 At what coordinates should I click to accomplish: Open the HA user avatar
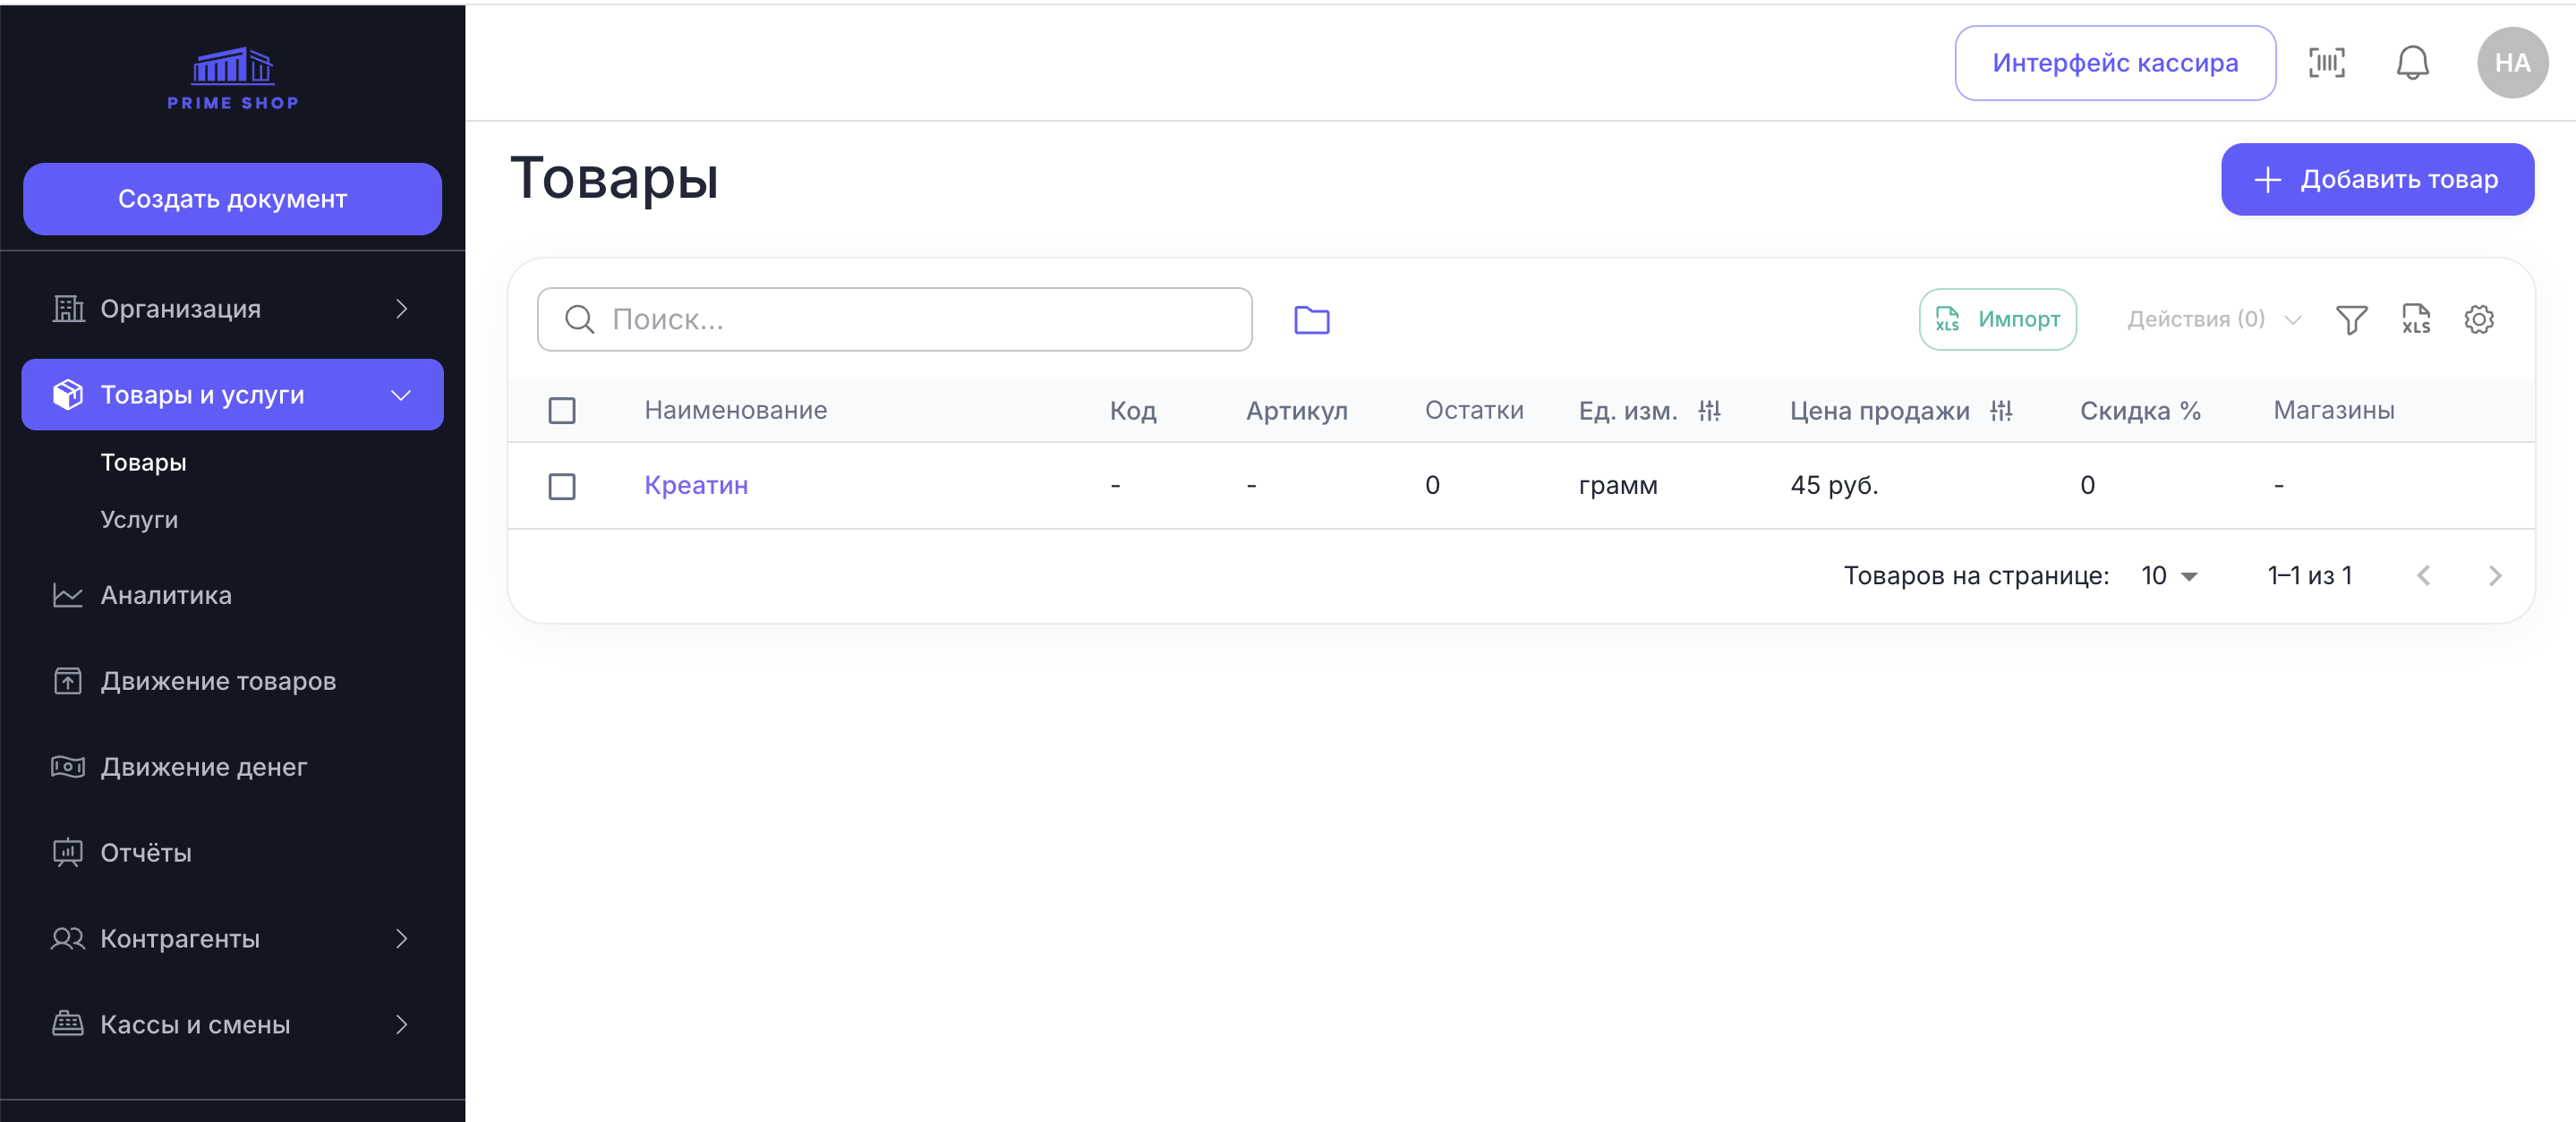coord(2512,63)
